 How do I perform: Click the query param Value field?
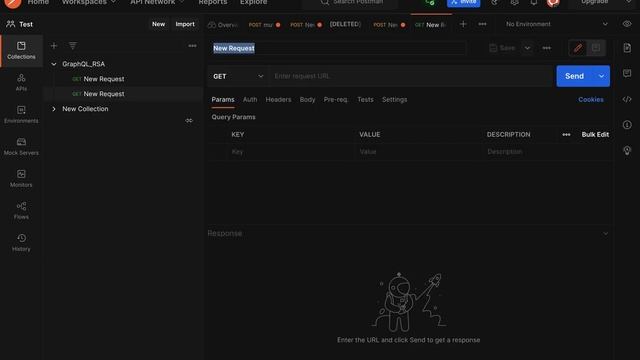[x=418, y=152]
